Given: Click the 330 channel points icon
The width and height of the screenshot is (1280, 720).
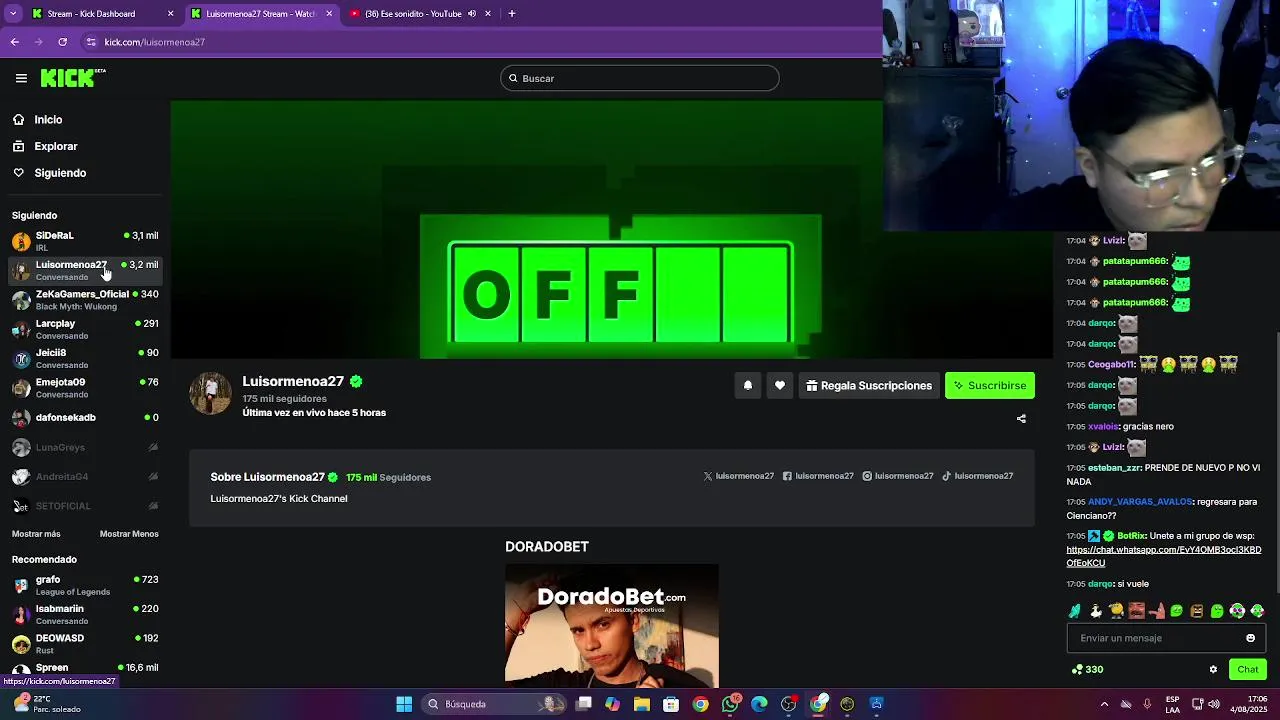Looking at the screenshot, I should [1076, 670].
